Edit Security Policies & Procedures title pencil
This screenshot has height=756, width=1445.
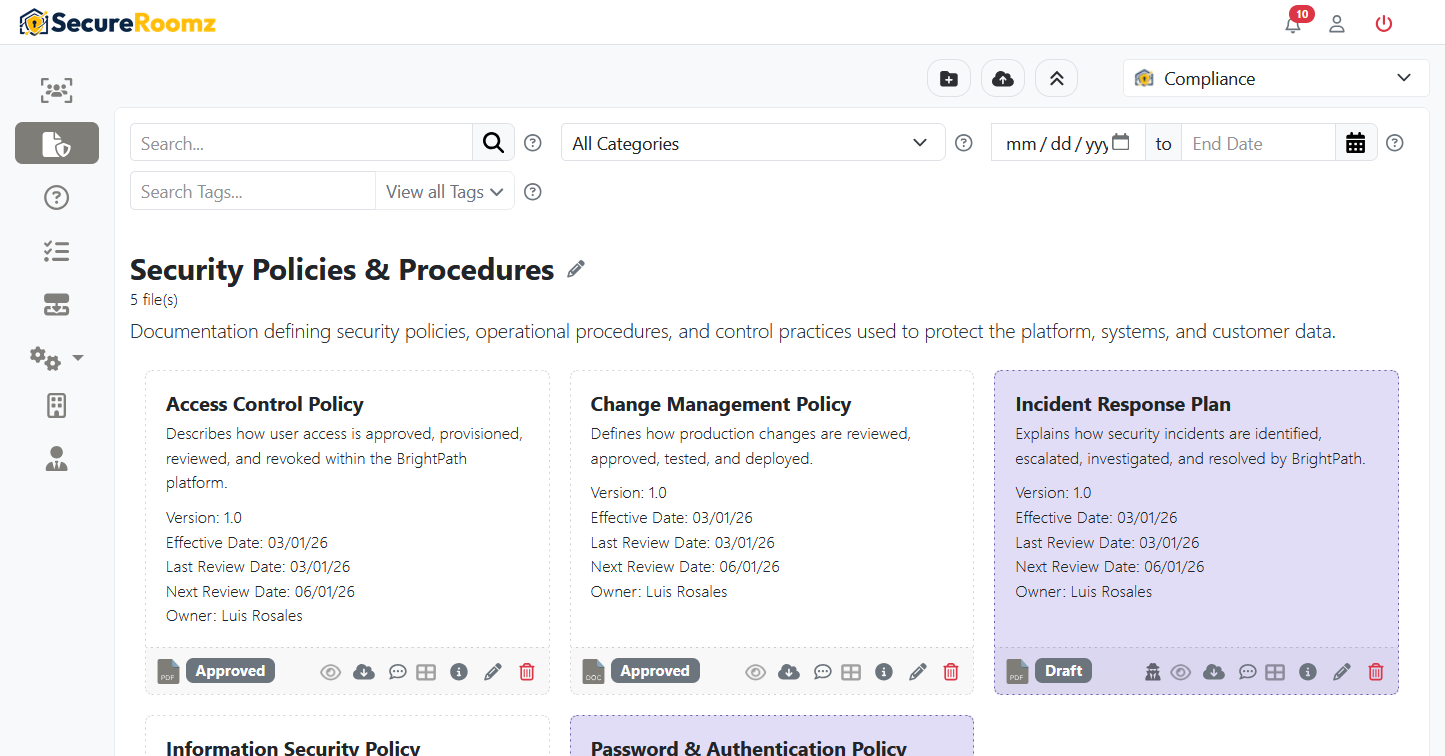[576, 269]
